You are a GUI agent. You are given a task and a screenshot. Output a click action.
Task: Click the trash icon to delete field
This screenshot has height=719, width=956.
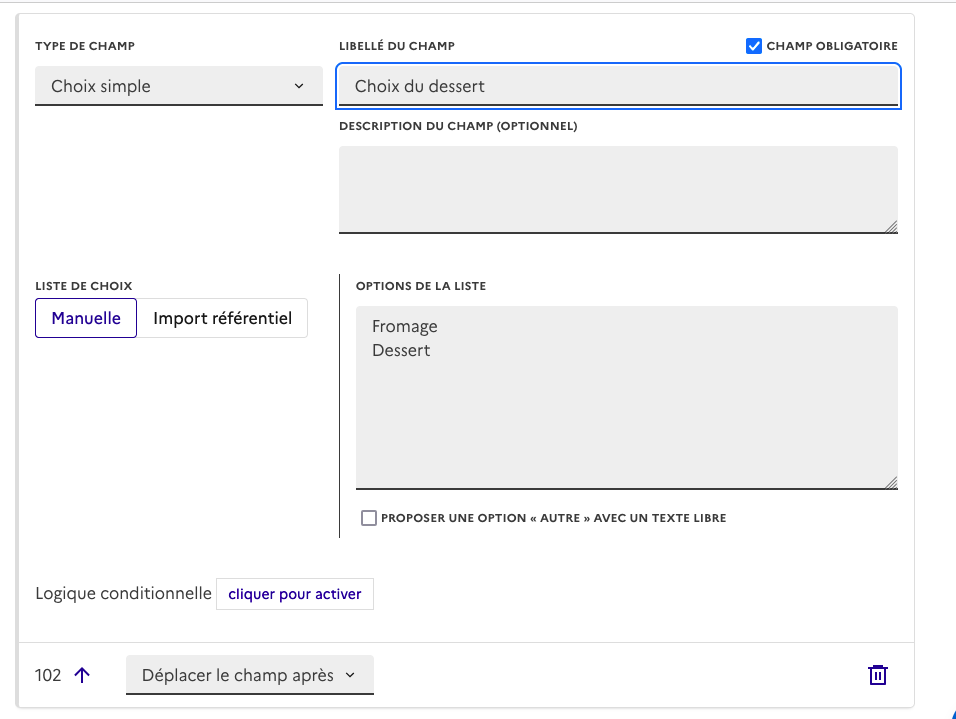coord(878,675)
